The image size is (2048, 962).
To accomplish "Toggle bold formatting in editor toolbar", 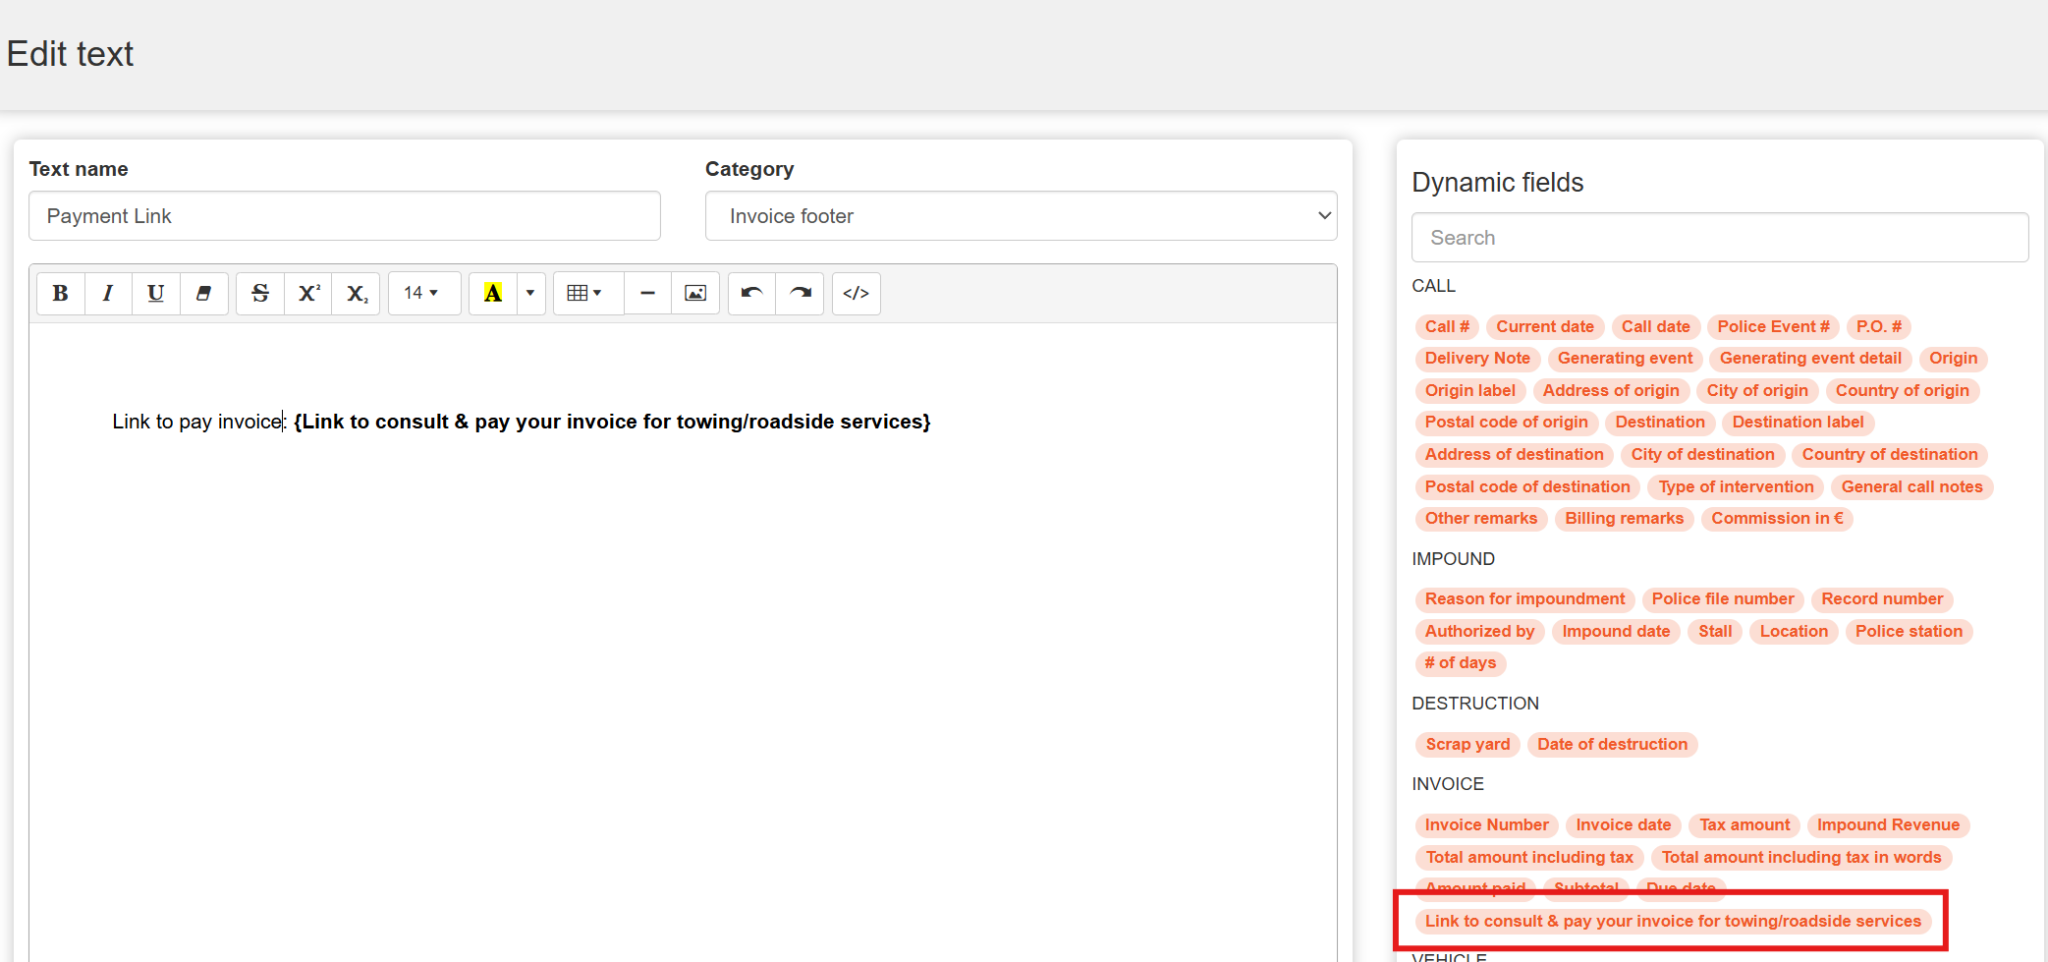I will [x=60, y=293].
